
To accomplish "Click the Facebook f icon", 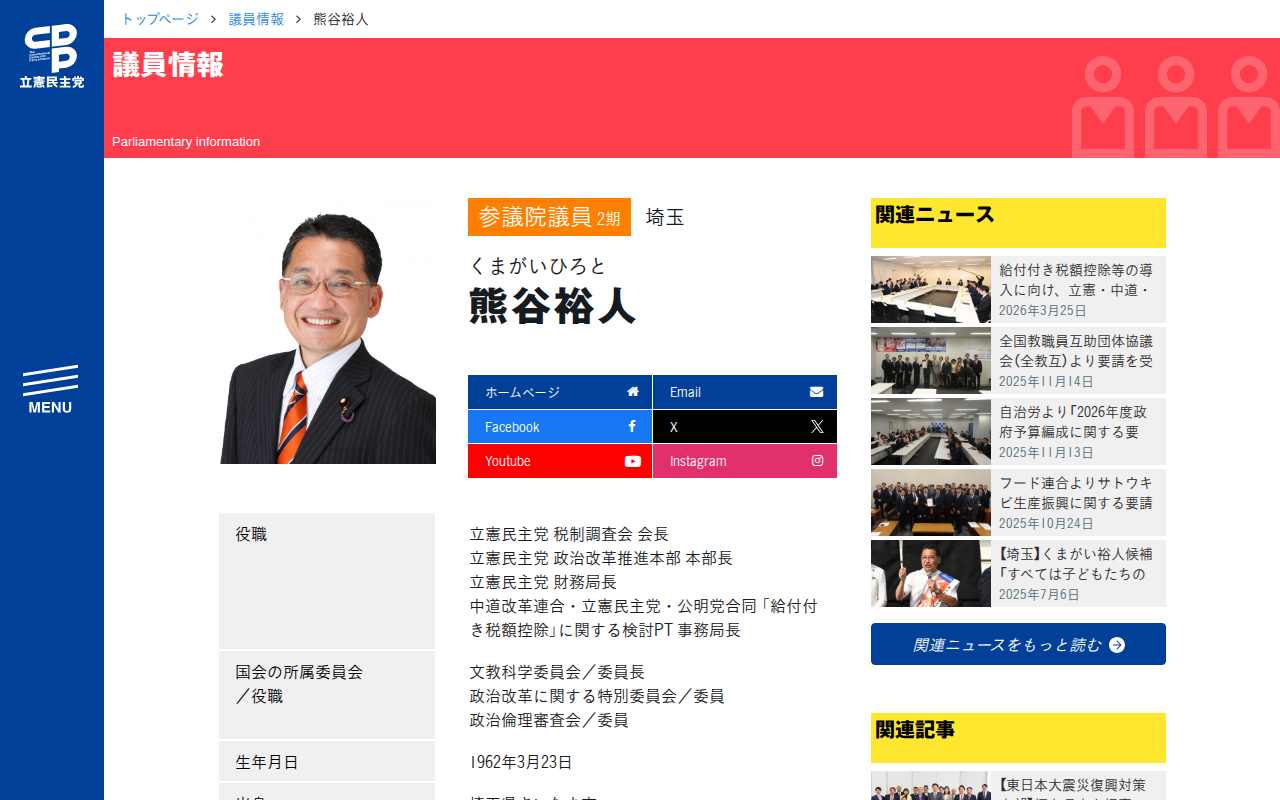I will coord(632,426).
